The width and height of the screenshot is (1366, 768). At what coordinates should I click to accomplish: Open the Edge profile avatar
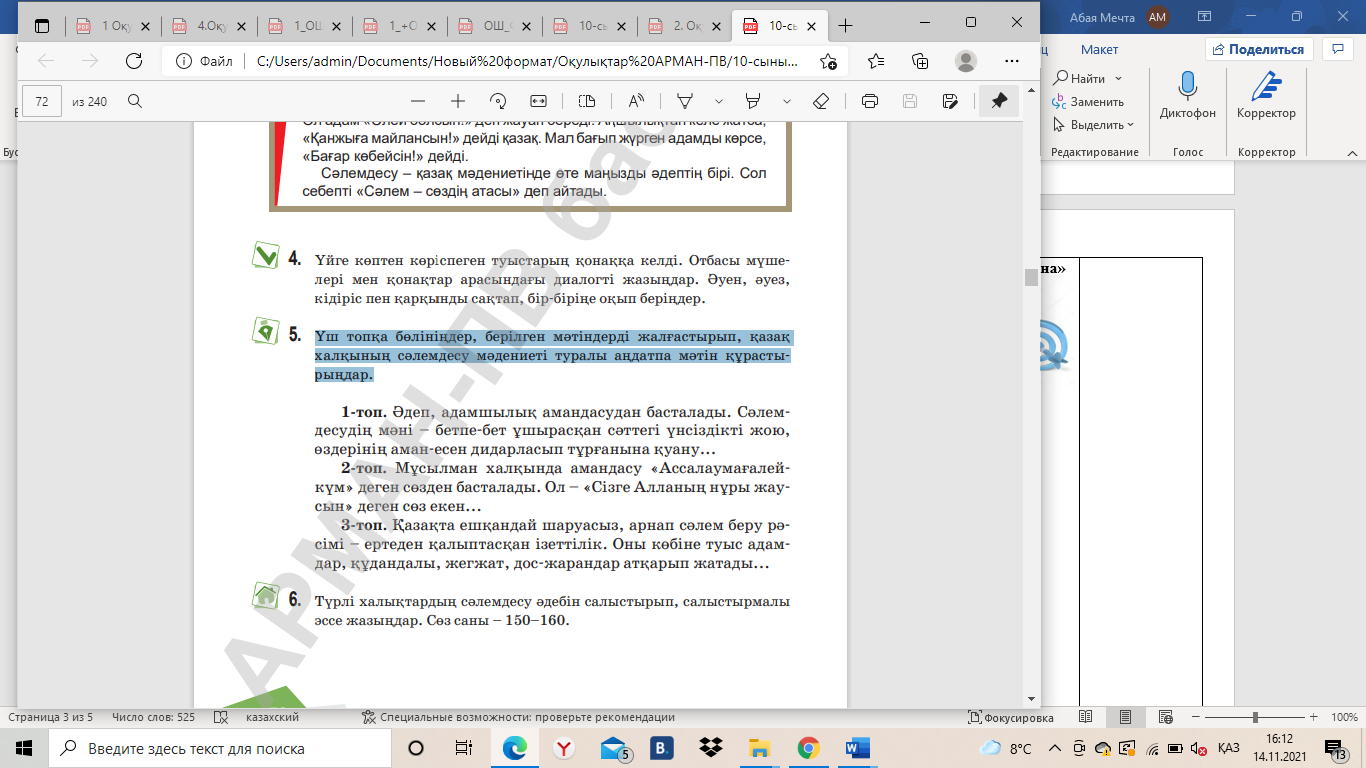coord(965,61)
